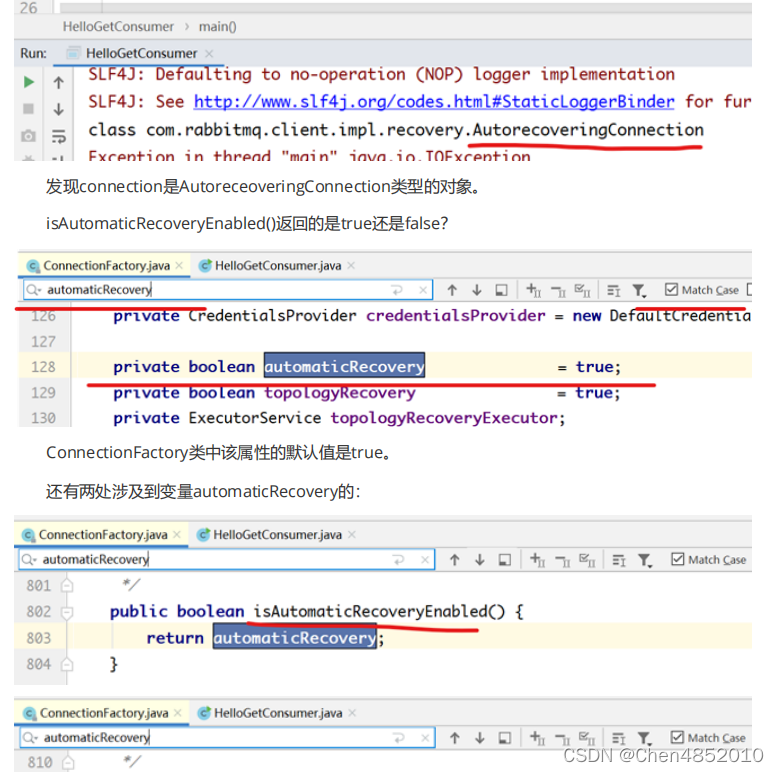Unselect occurrence icon in find bar above line 801

[x=562, y=561]
